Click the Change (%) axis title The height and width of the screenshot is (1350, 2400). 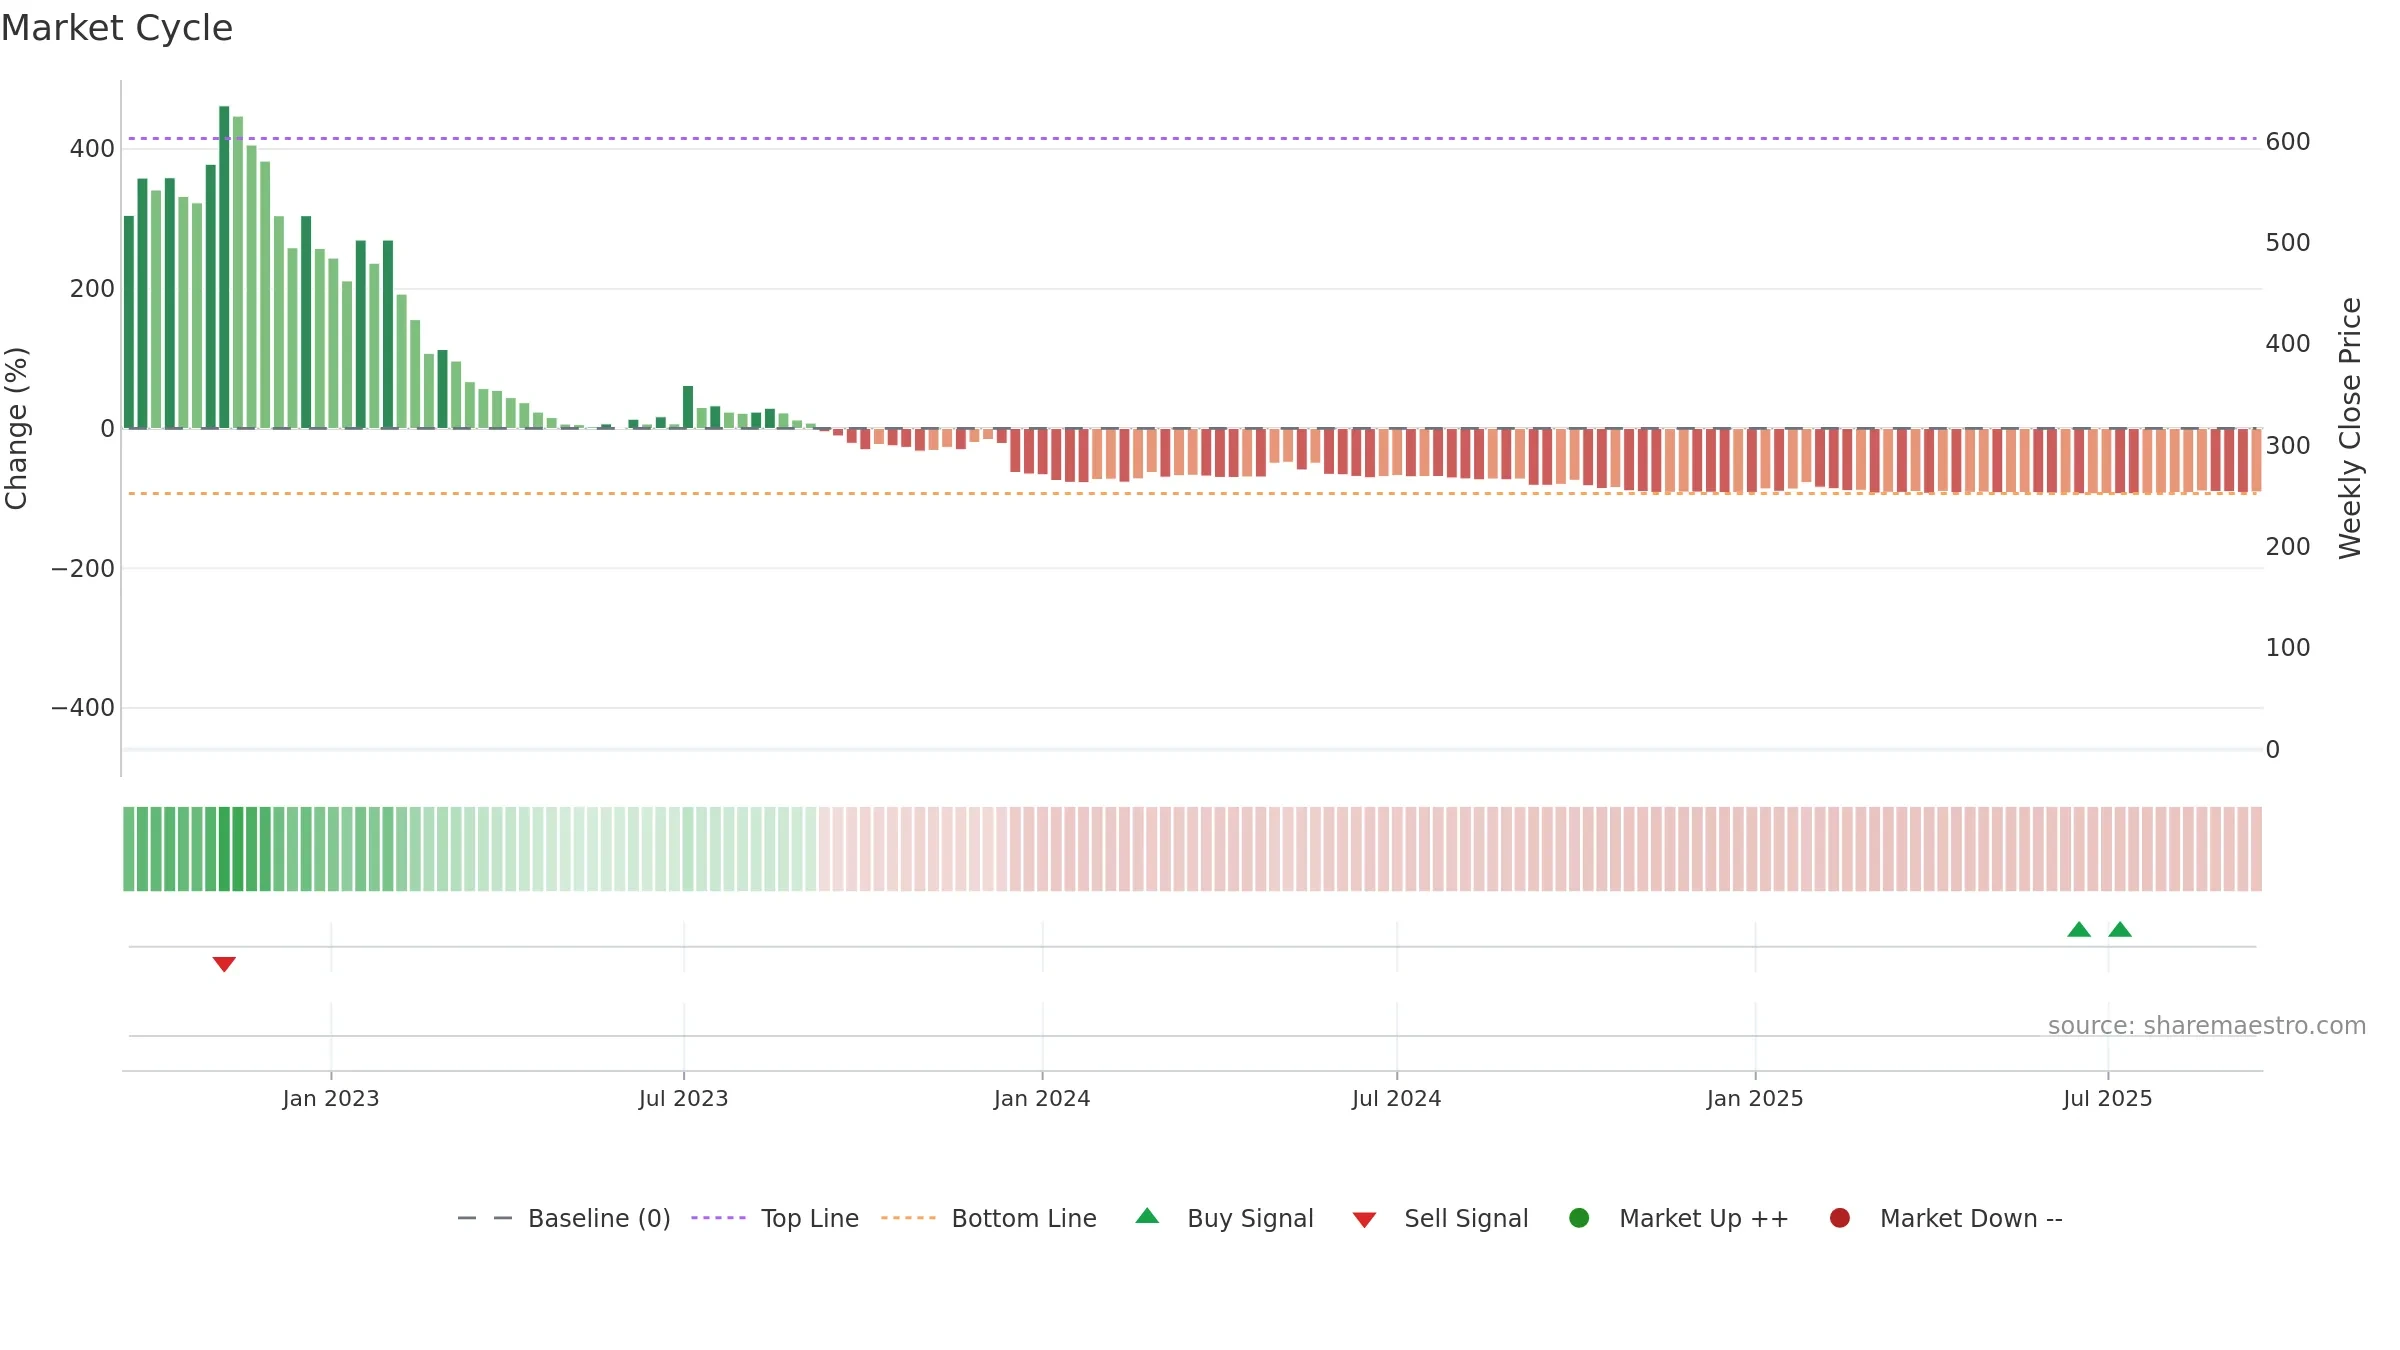click(17, 428)
